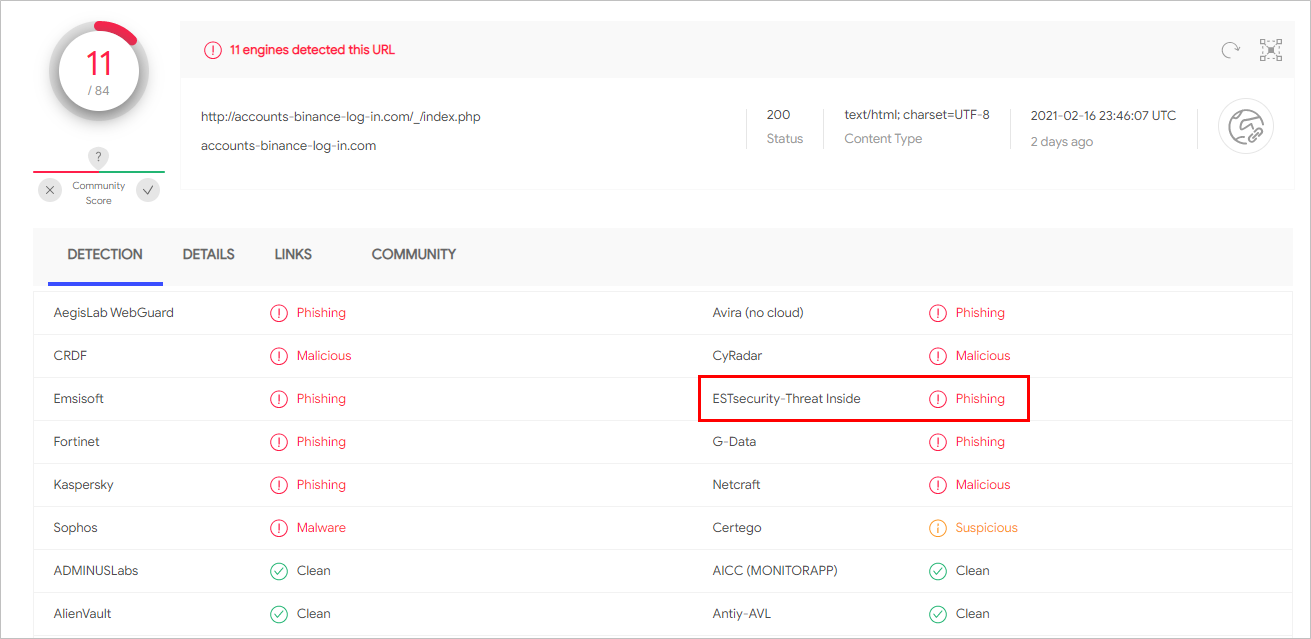1311x639 pixels.
Task: Click the G-Data vendor name
Action: [x=734, y=442]
